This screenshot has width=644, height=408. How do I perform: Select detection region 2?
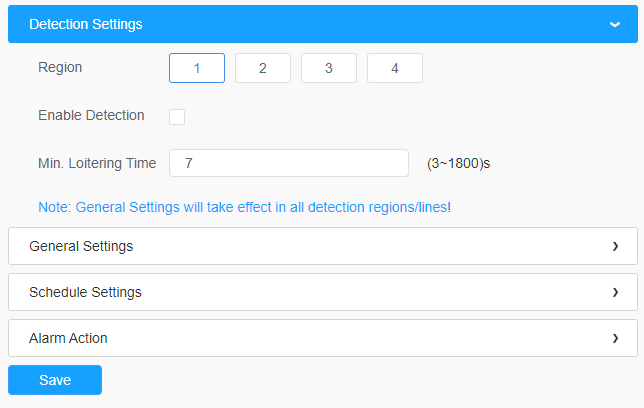pos(262,68)
